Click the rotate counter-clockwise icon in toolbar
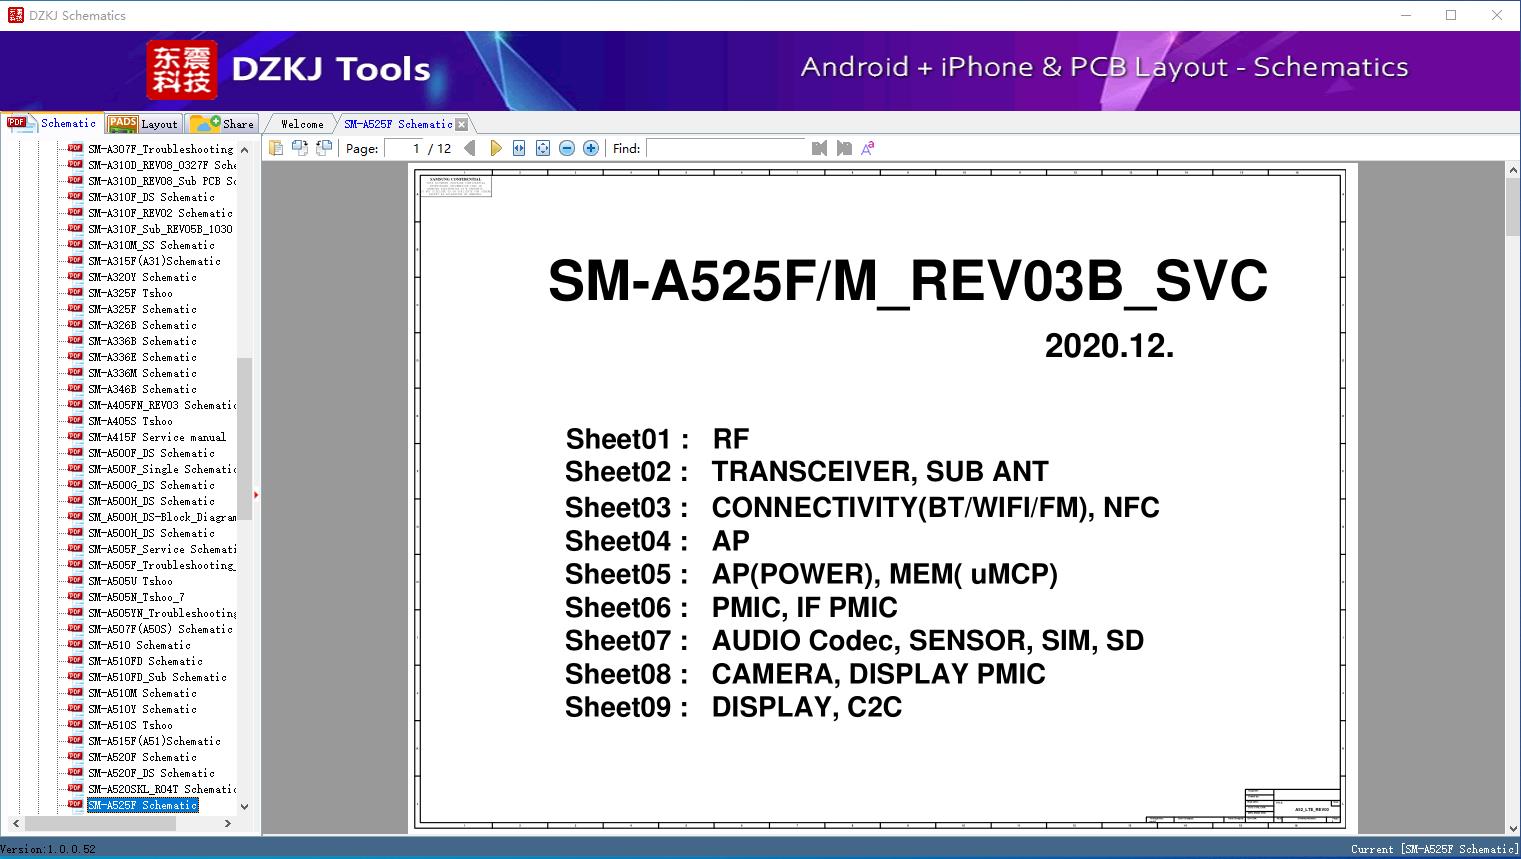Image resolution: width=1521 pixels, height=859 pixels. 323,148
